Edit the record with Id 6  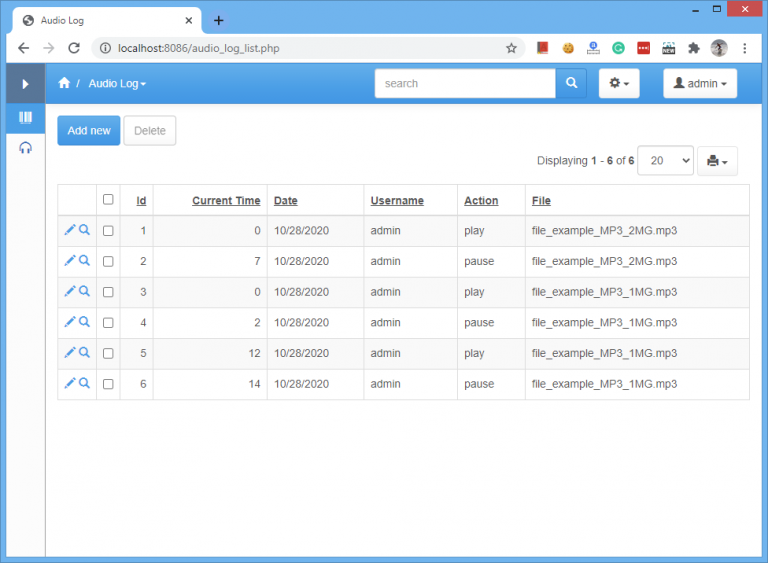[70, 383]
